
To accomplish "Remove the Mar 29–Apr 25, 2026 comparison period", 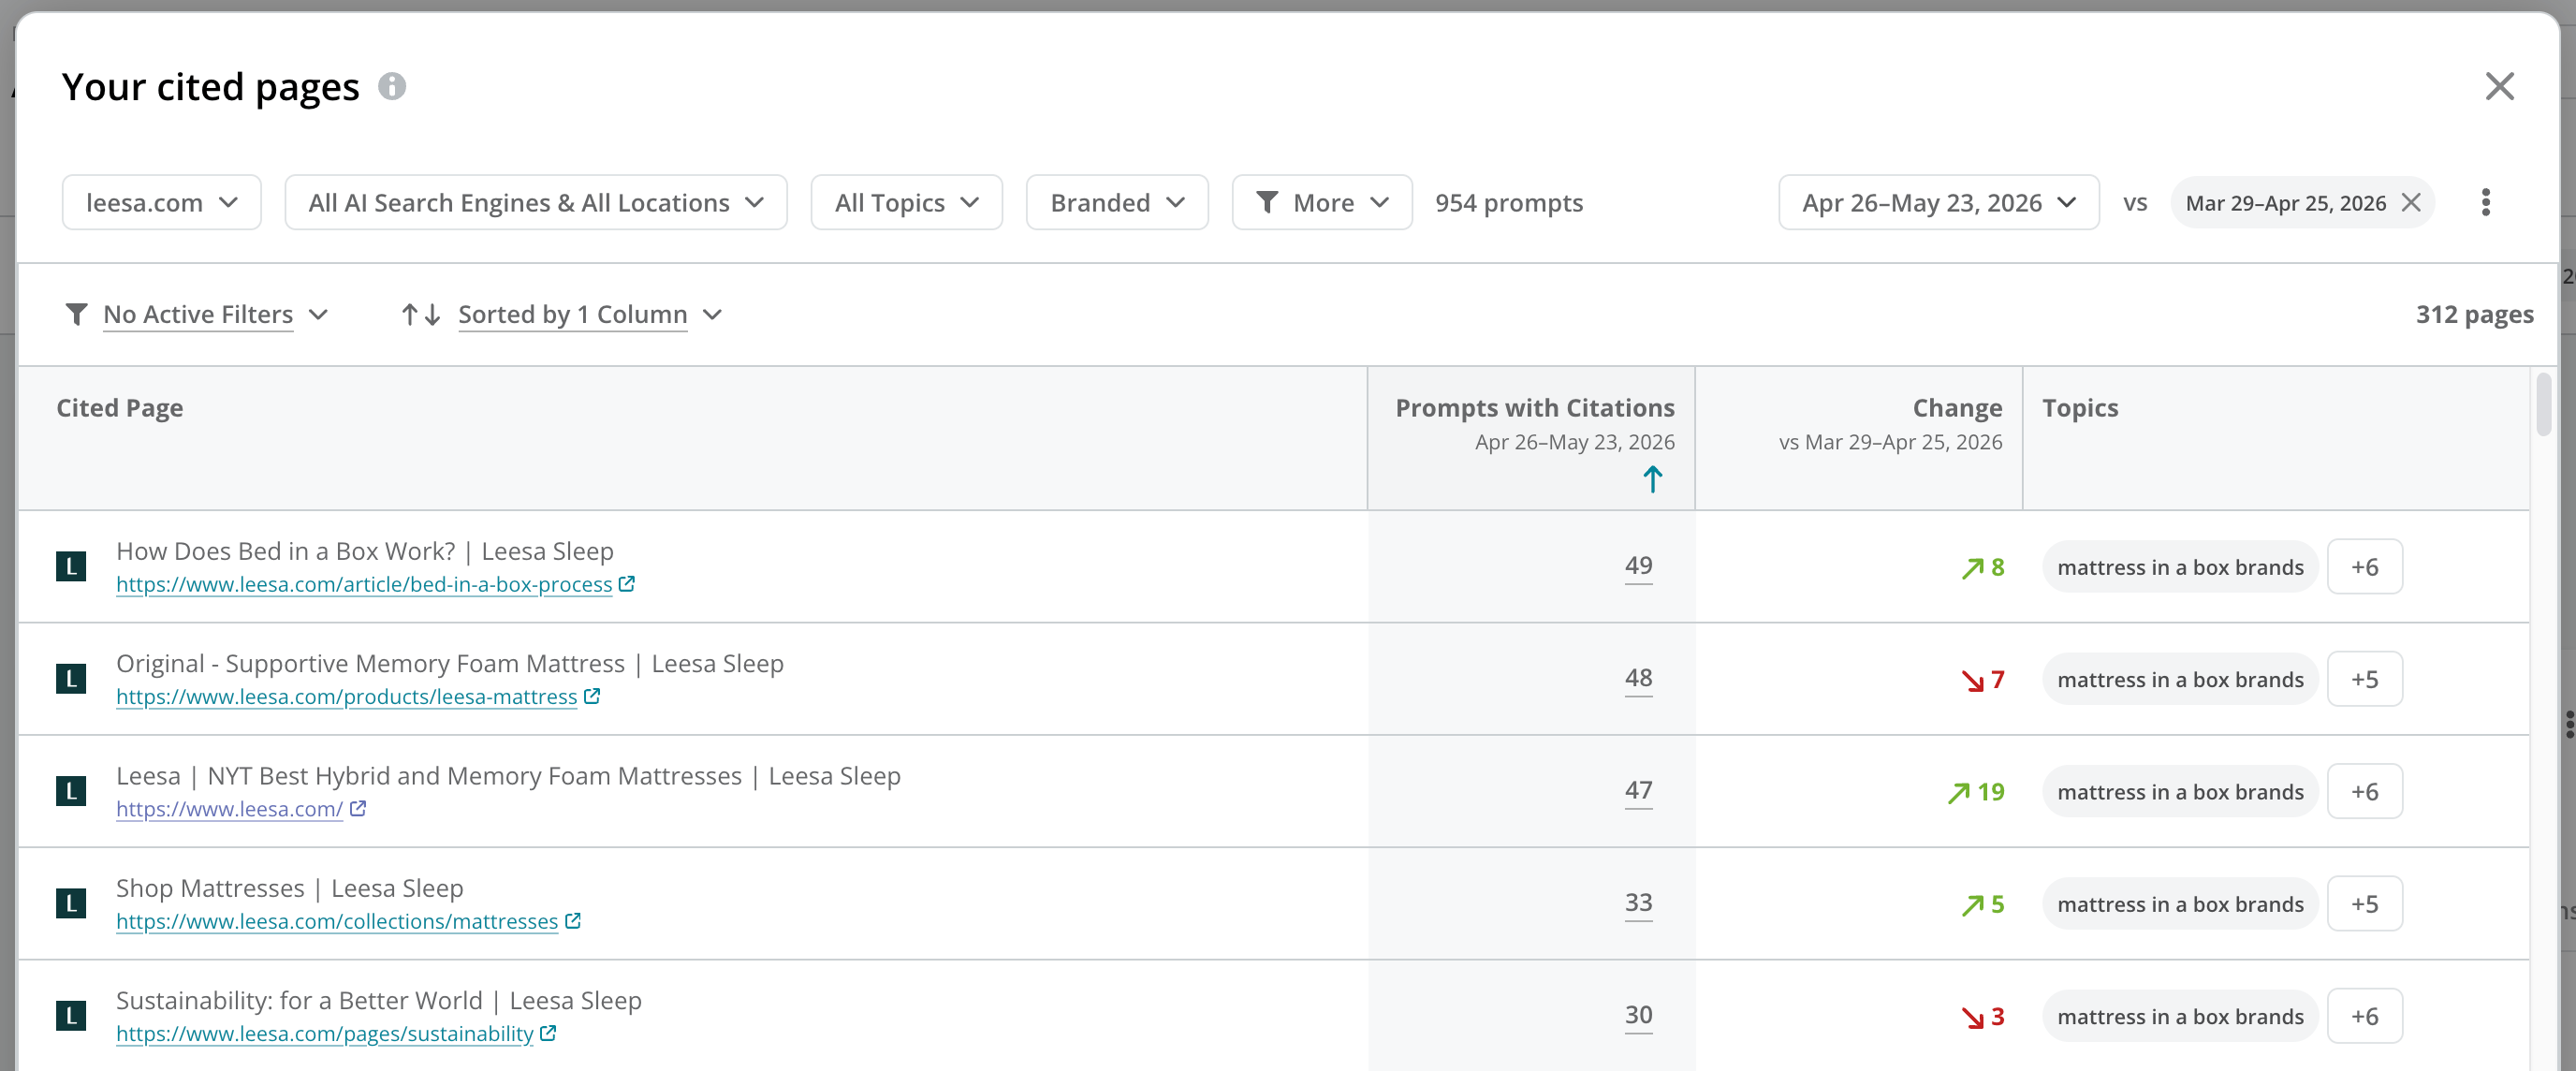I will [2411, 203].
